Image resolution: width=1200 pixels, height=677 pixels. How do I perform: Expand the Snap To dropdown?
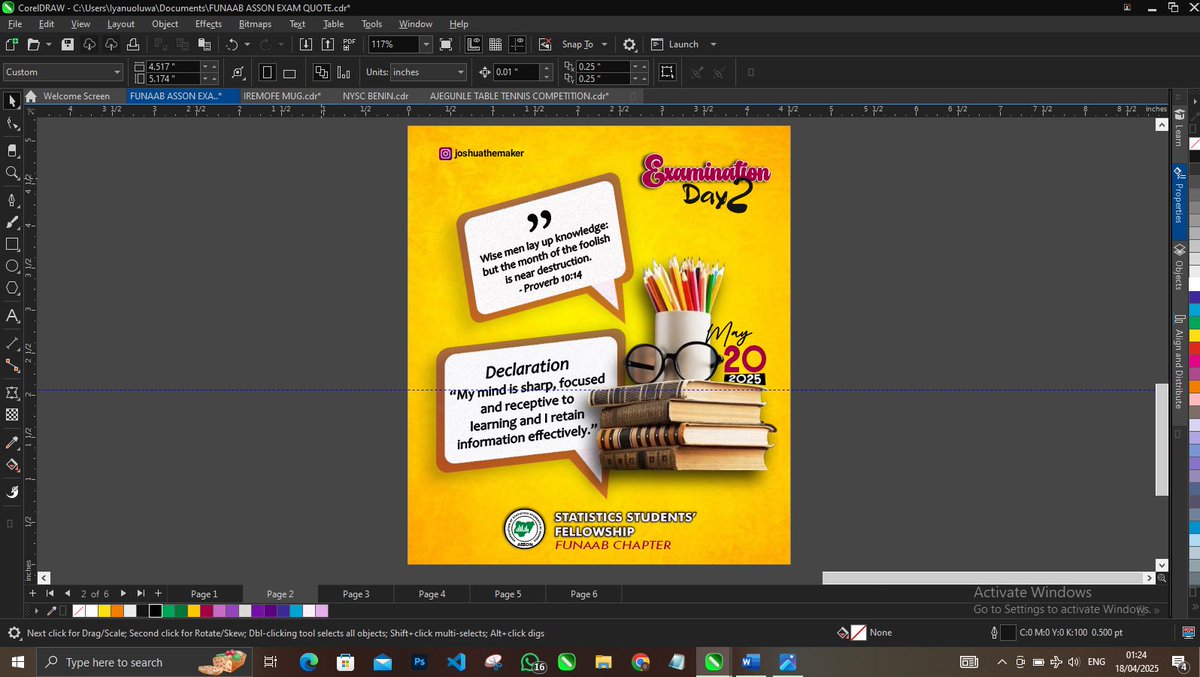pyautogui.click(x=604, y=44)
